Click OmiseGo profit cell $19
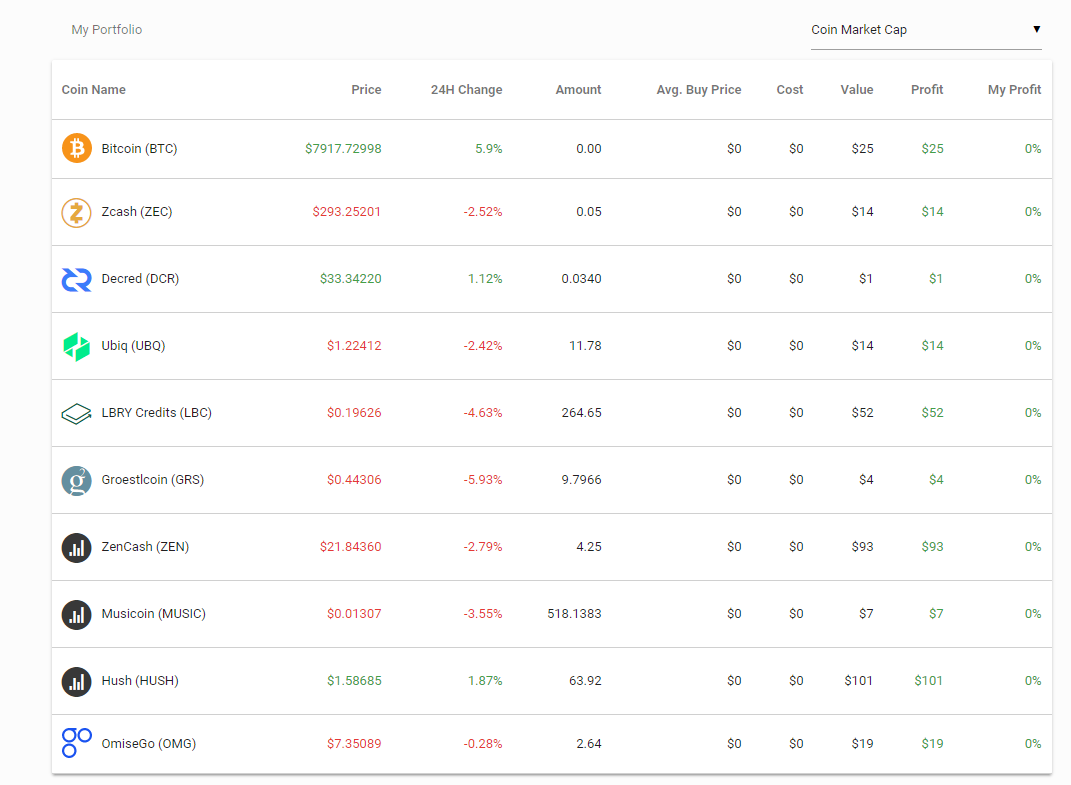The height and width of the screenshot is (785, 1071). coord(932,743)
